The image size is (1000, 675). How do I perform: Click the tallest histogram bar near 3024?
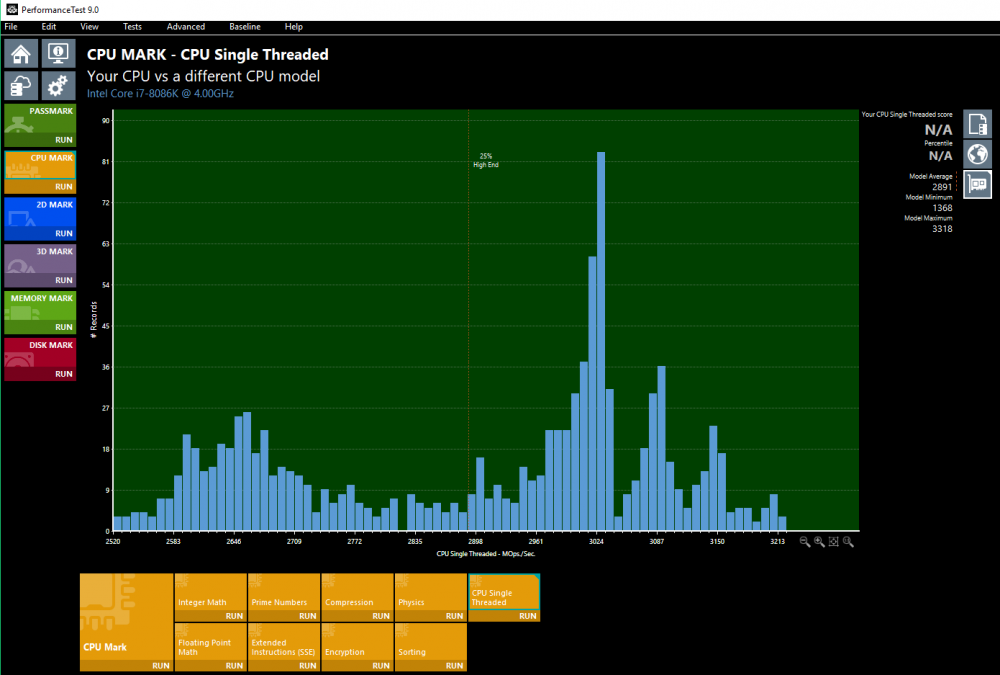pos(601,340)
